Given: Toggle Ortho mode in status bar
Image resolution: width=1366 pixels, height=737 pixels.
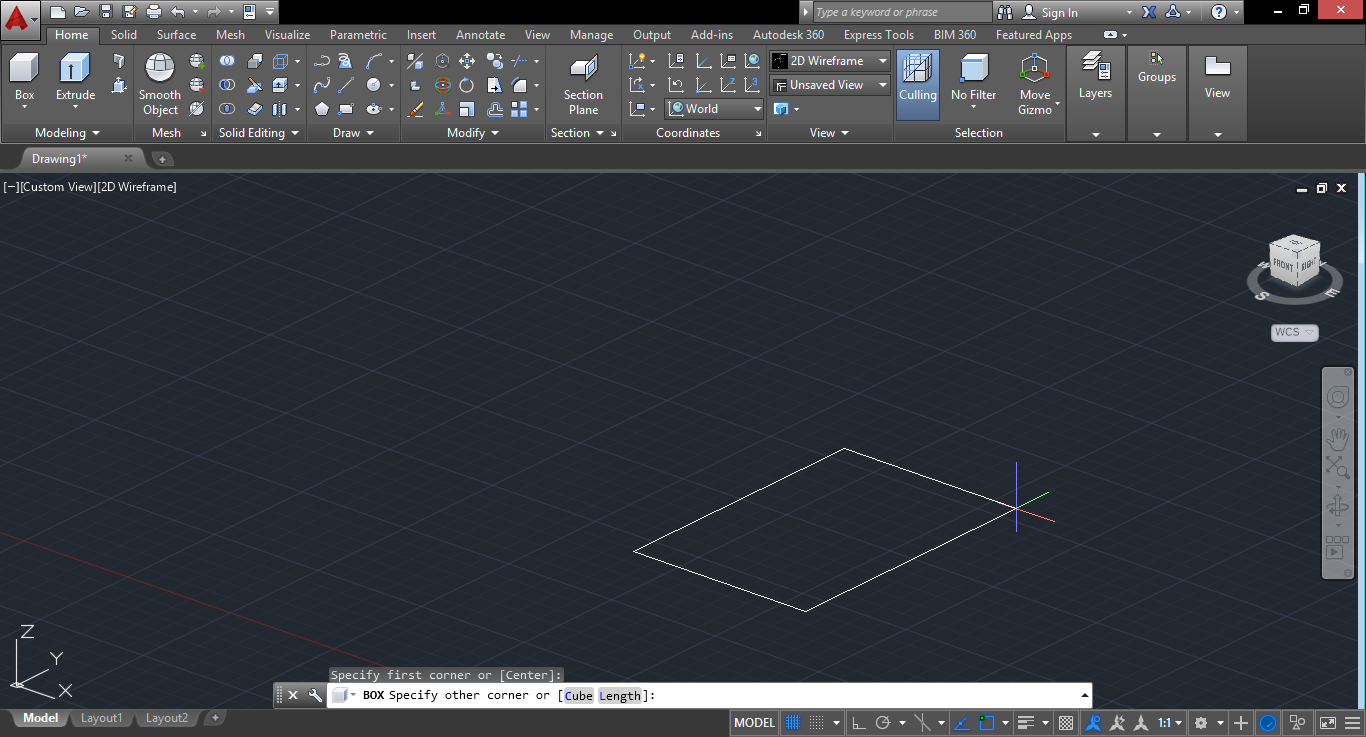Looking at the screenshot, I should tap(859, 723).
